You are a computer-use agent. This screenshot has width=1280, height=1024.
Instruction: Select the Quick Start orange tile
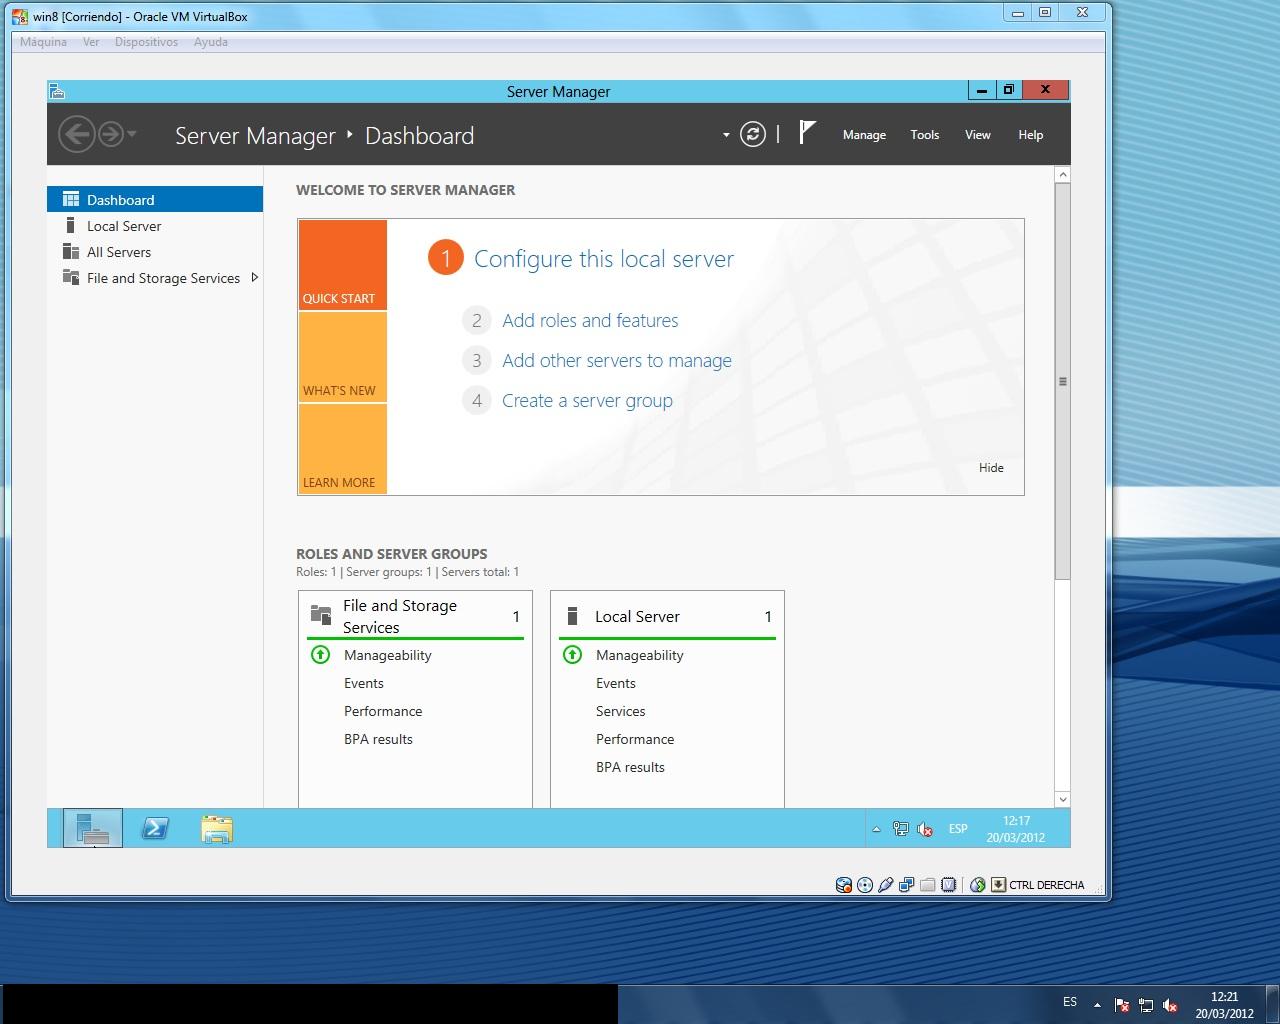(x=342, y=265)
